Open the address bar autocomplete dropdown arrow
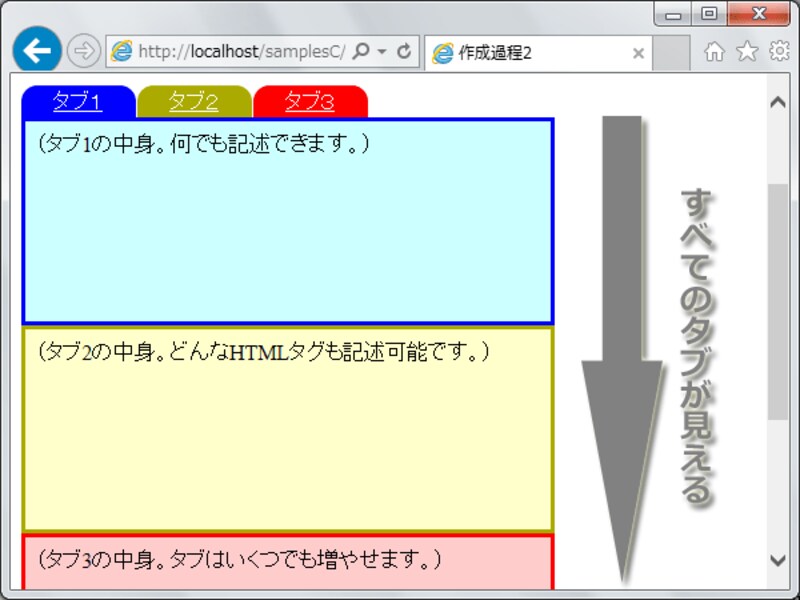800x600 pixels. click(x=382, y=52)
